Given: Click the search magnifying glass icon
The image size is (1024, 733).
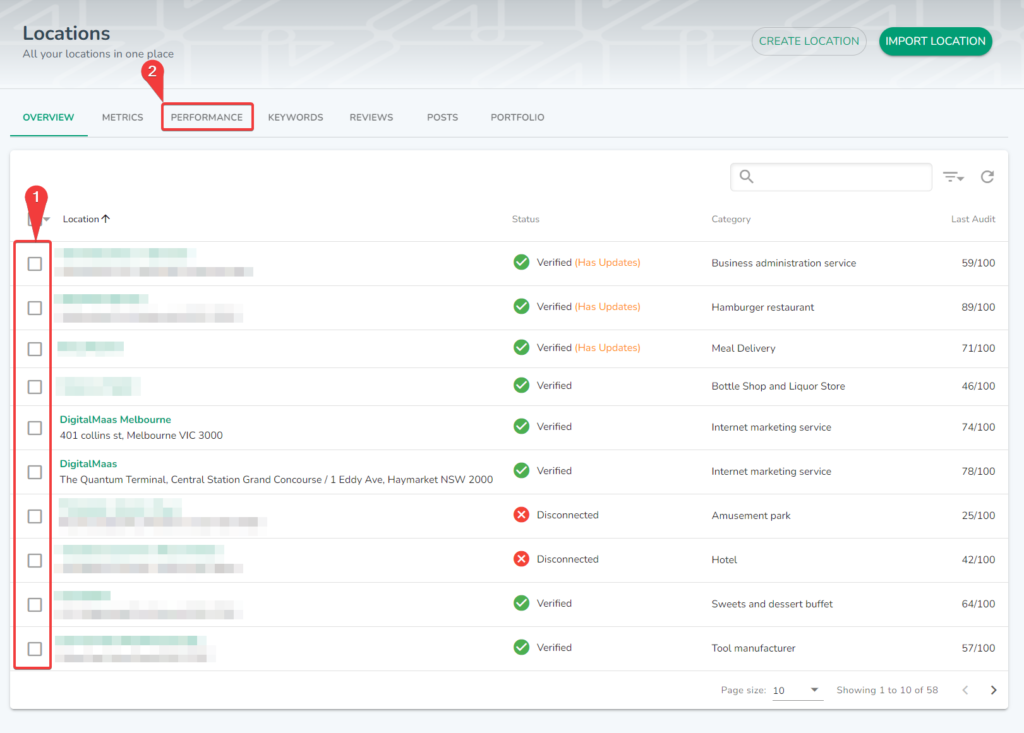Looking at the screenshot, I should pos(747,176).
